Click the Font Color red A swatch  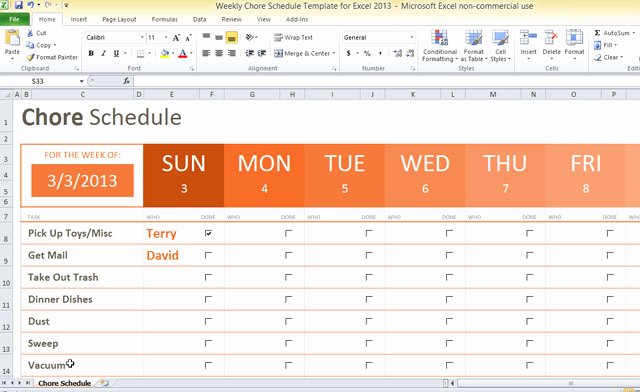(x=183, y=53)
